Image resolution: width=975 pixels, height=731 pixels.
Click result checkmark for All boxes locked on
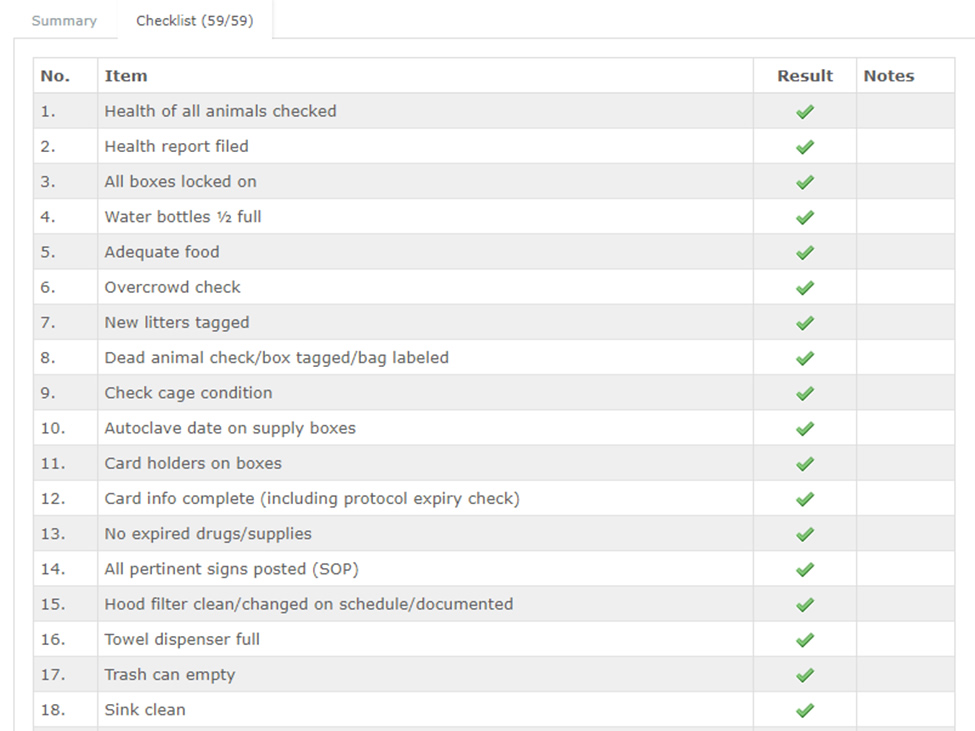pyautogui.click(x=805, y=182)
